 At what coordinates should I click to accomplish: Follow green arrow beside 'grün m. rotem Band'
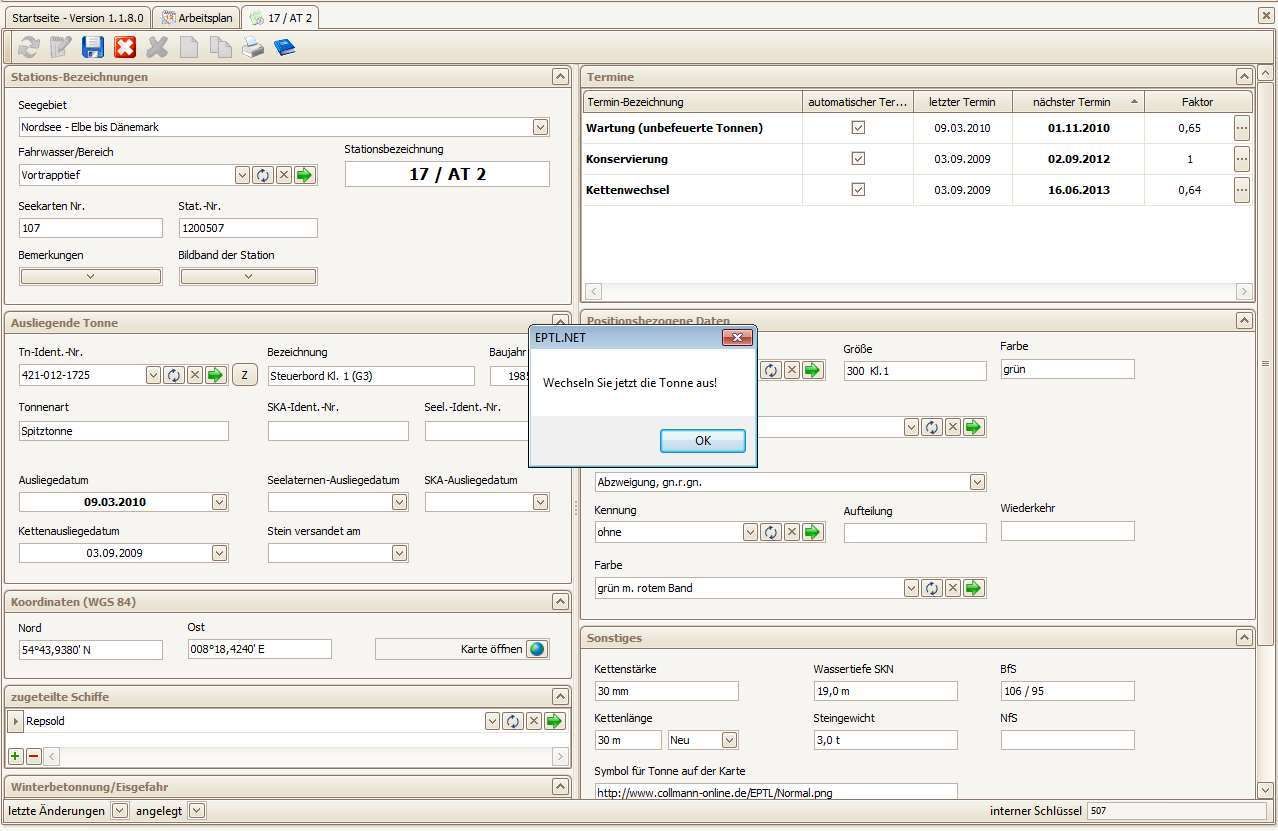974,588
